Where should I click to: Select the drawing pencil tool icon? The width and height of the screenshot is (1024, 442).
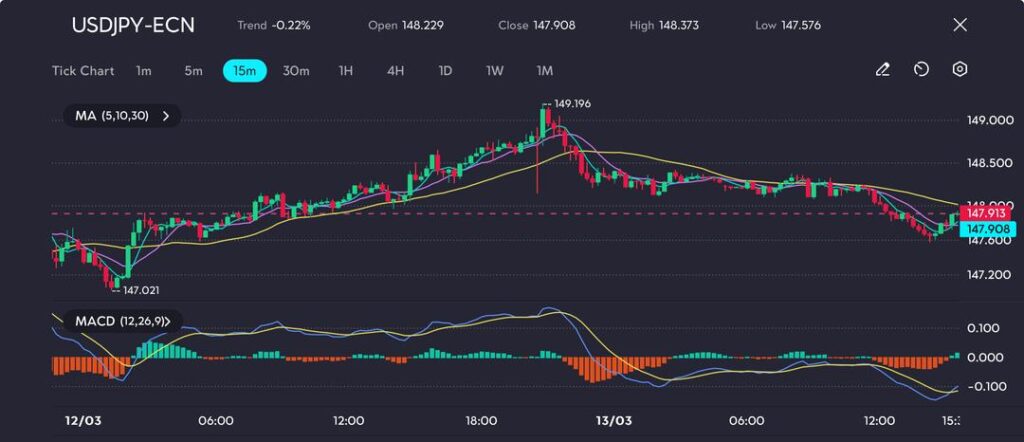point(882,70)
